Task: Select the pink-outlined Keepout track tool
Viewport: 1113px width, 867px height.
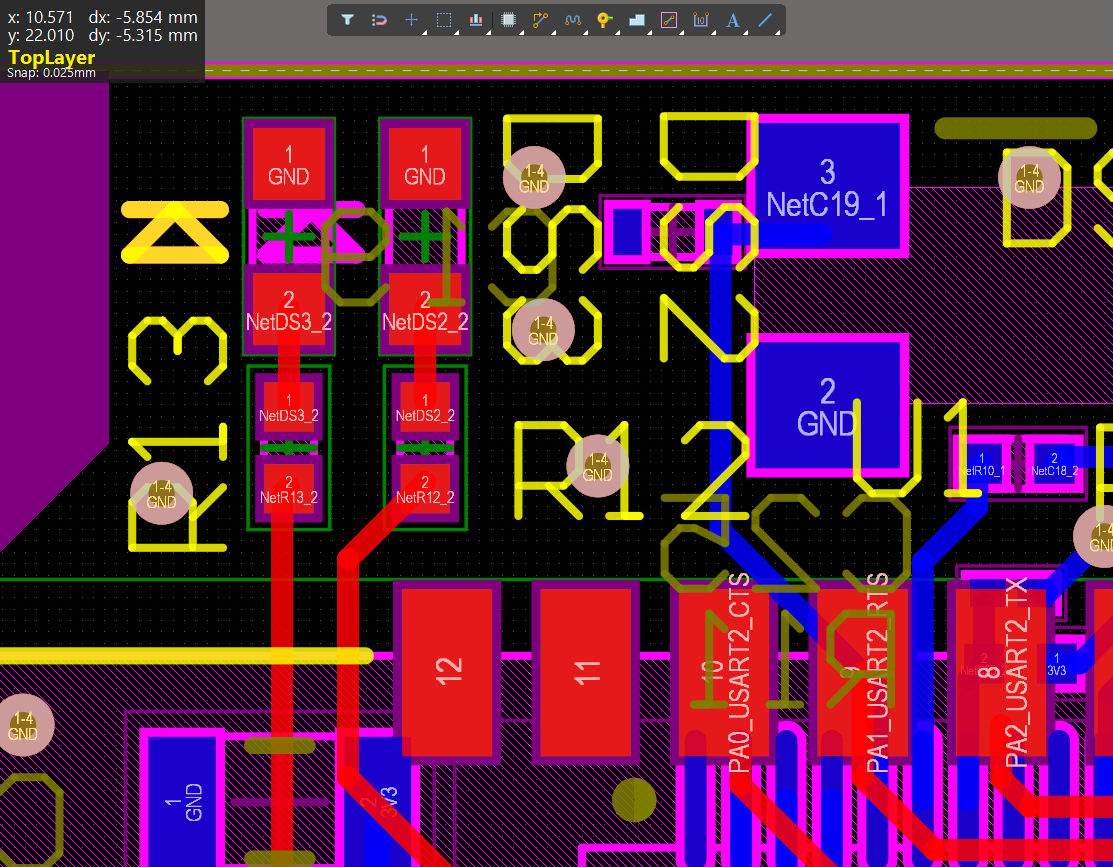Action: (x=669, y=20)
